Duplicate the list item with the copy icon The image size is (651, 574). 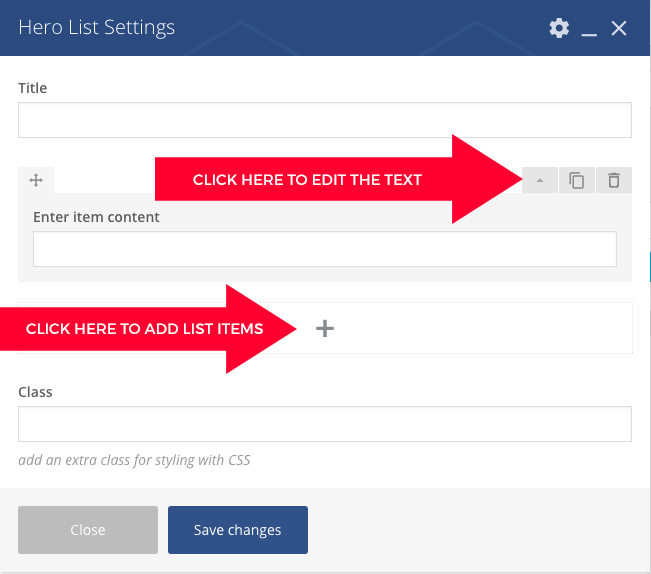[x=577, y=180]
